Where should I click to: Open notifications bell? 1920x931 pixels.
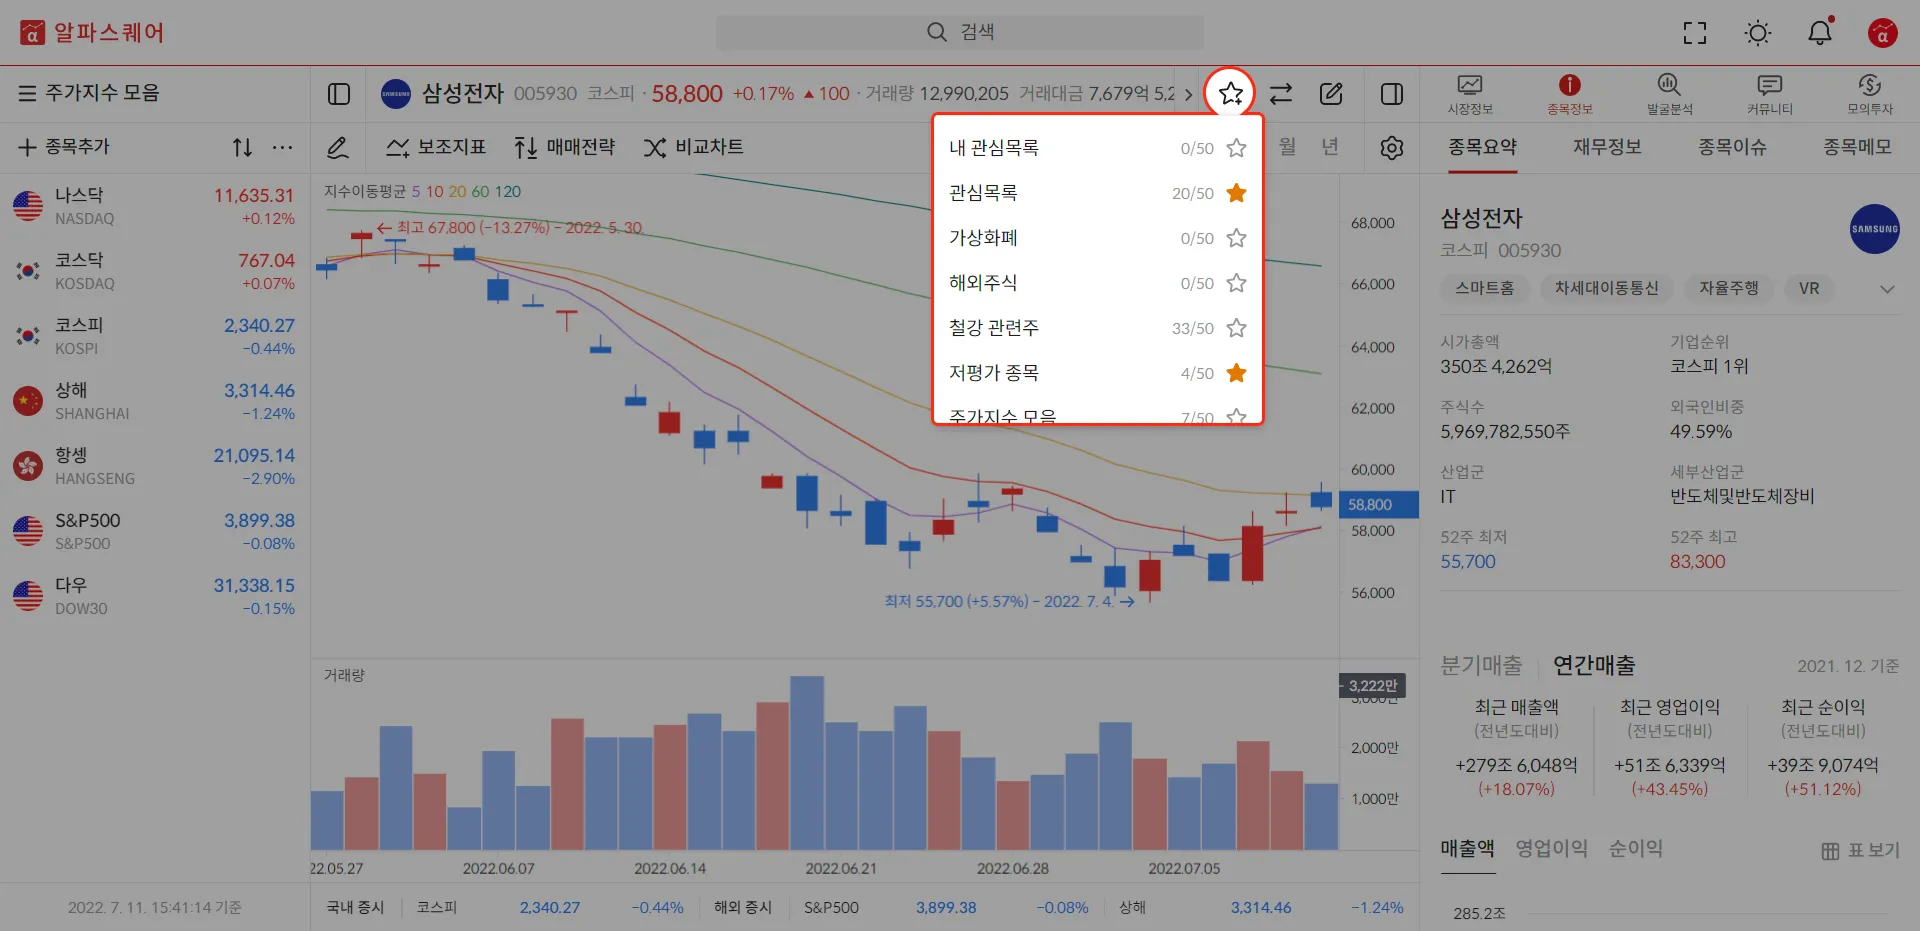(1820, 33)
